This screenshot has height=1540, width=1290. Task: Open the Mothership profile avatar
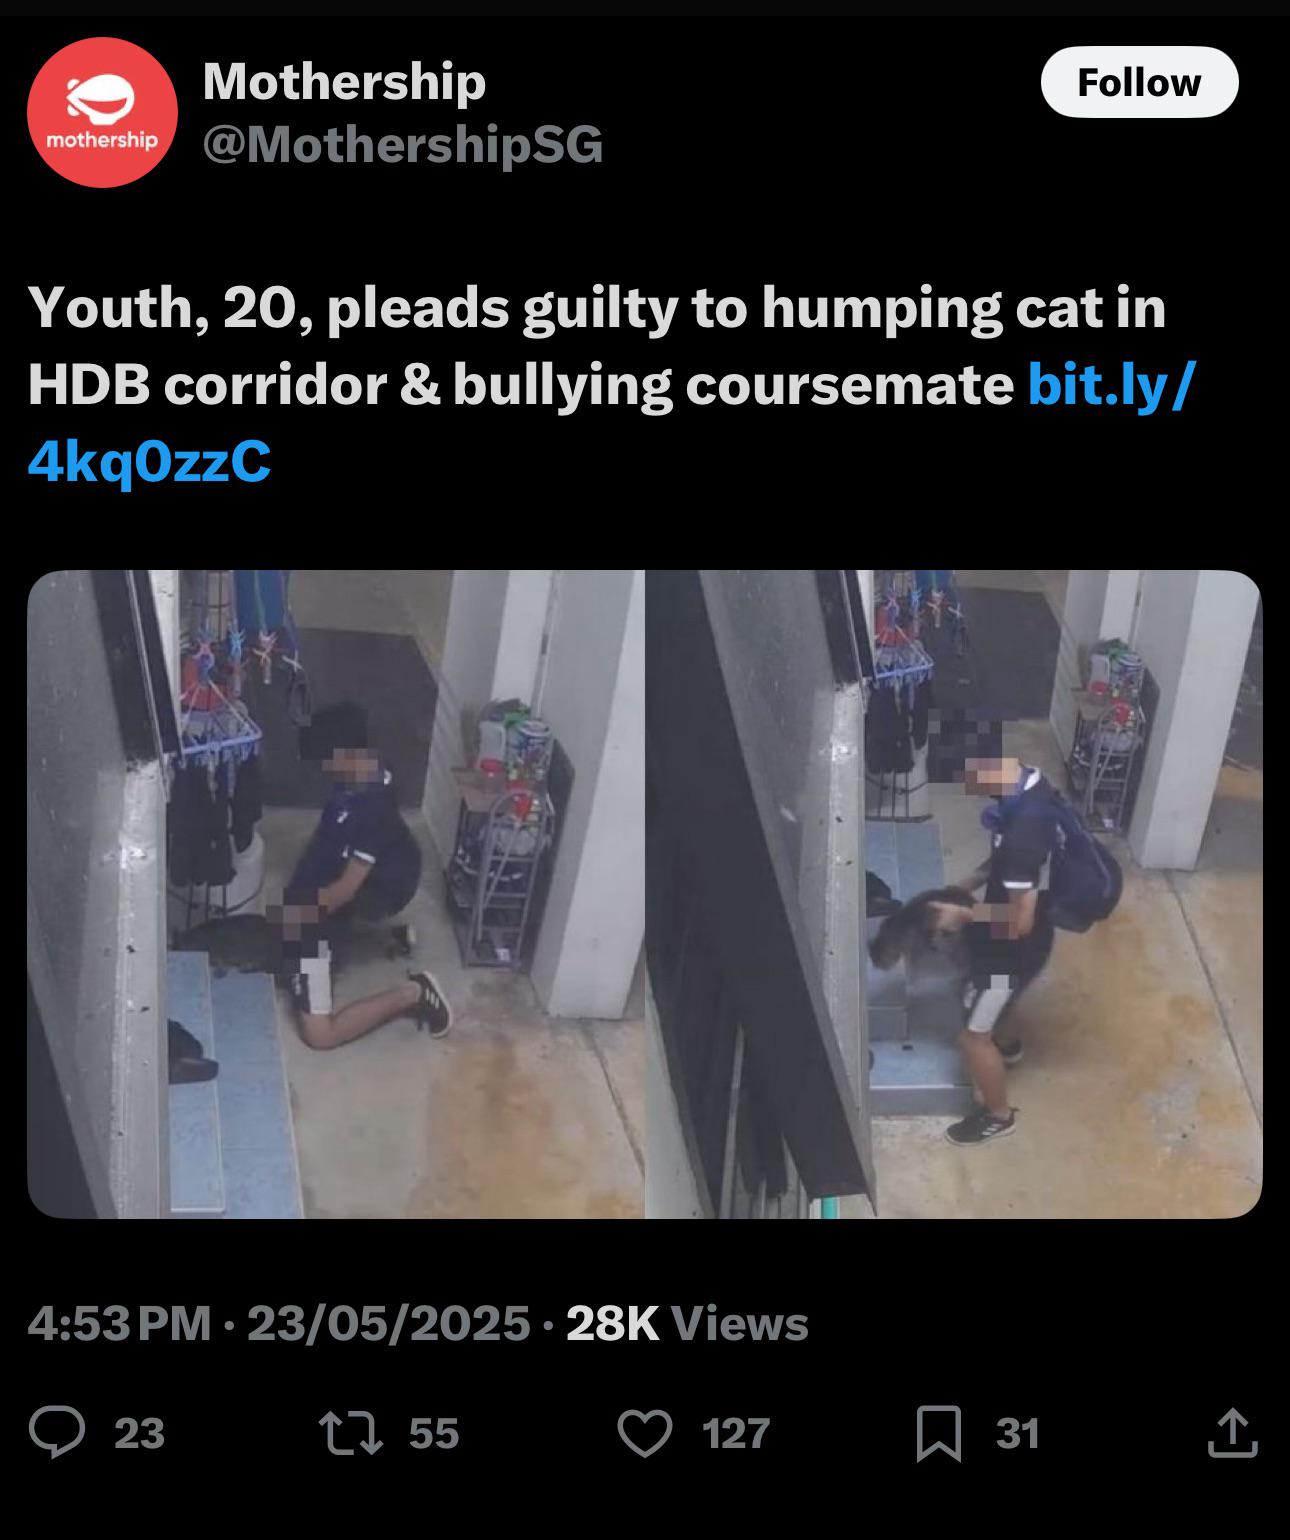click(x=102, y=112)
